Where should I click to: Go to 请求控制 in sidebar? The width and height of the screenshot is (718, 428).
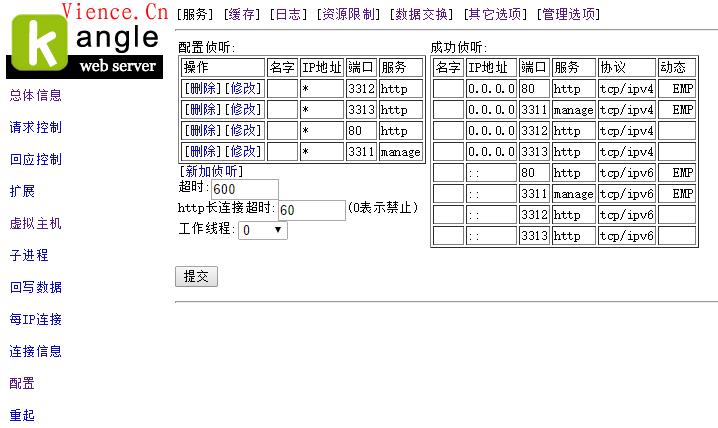[x=36, y=128]
